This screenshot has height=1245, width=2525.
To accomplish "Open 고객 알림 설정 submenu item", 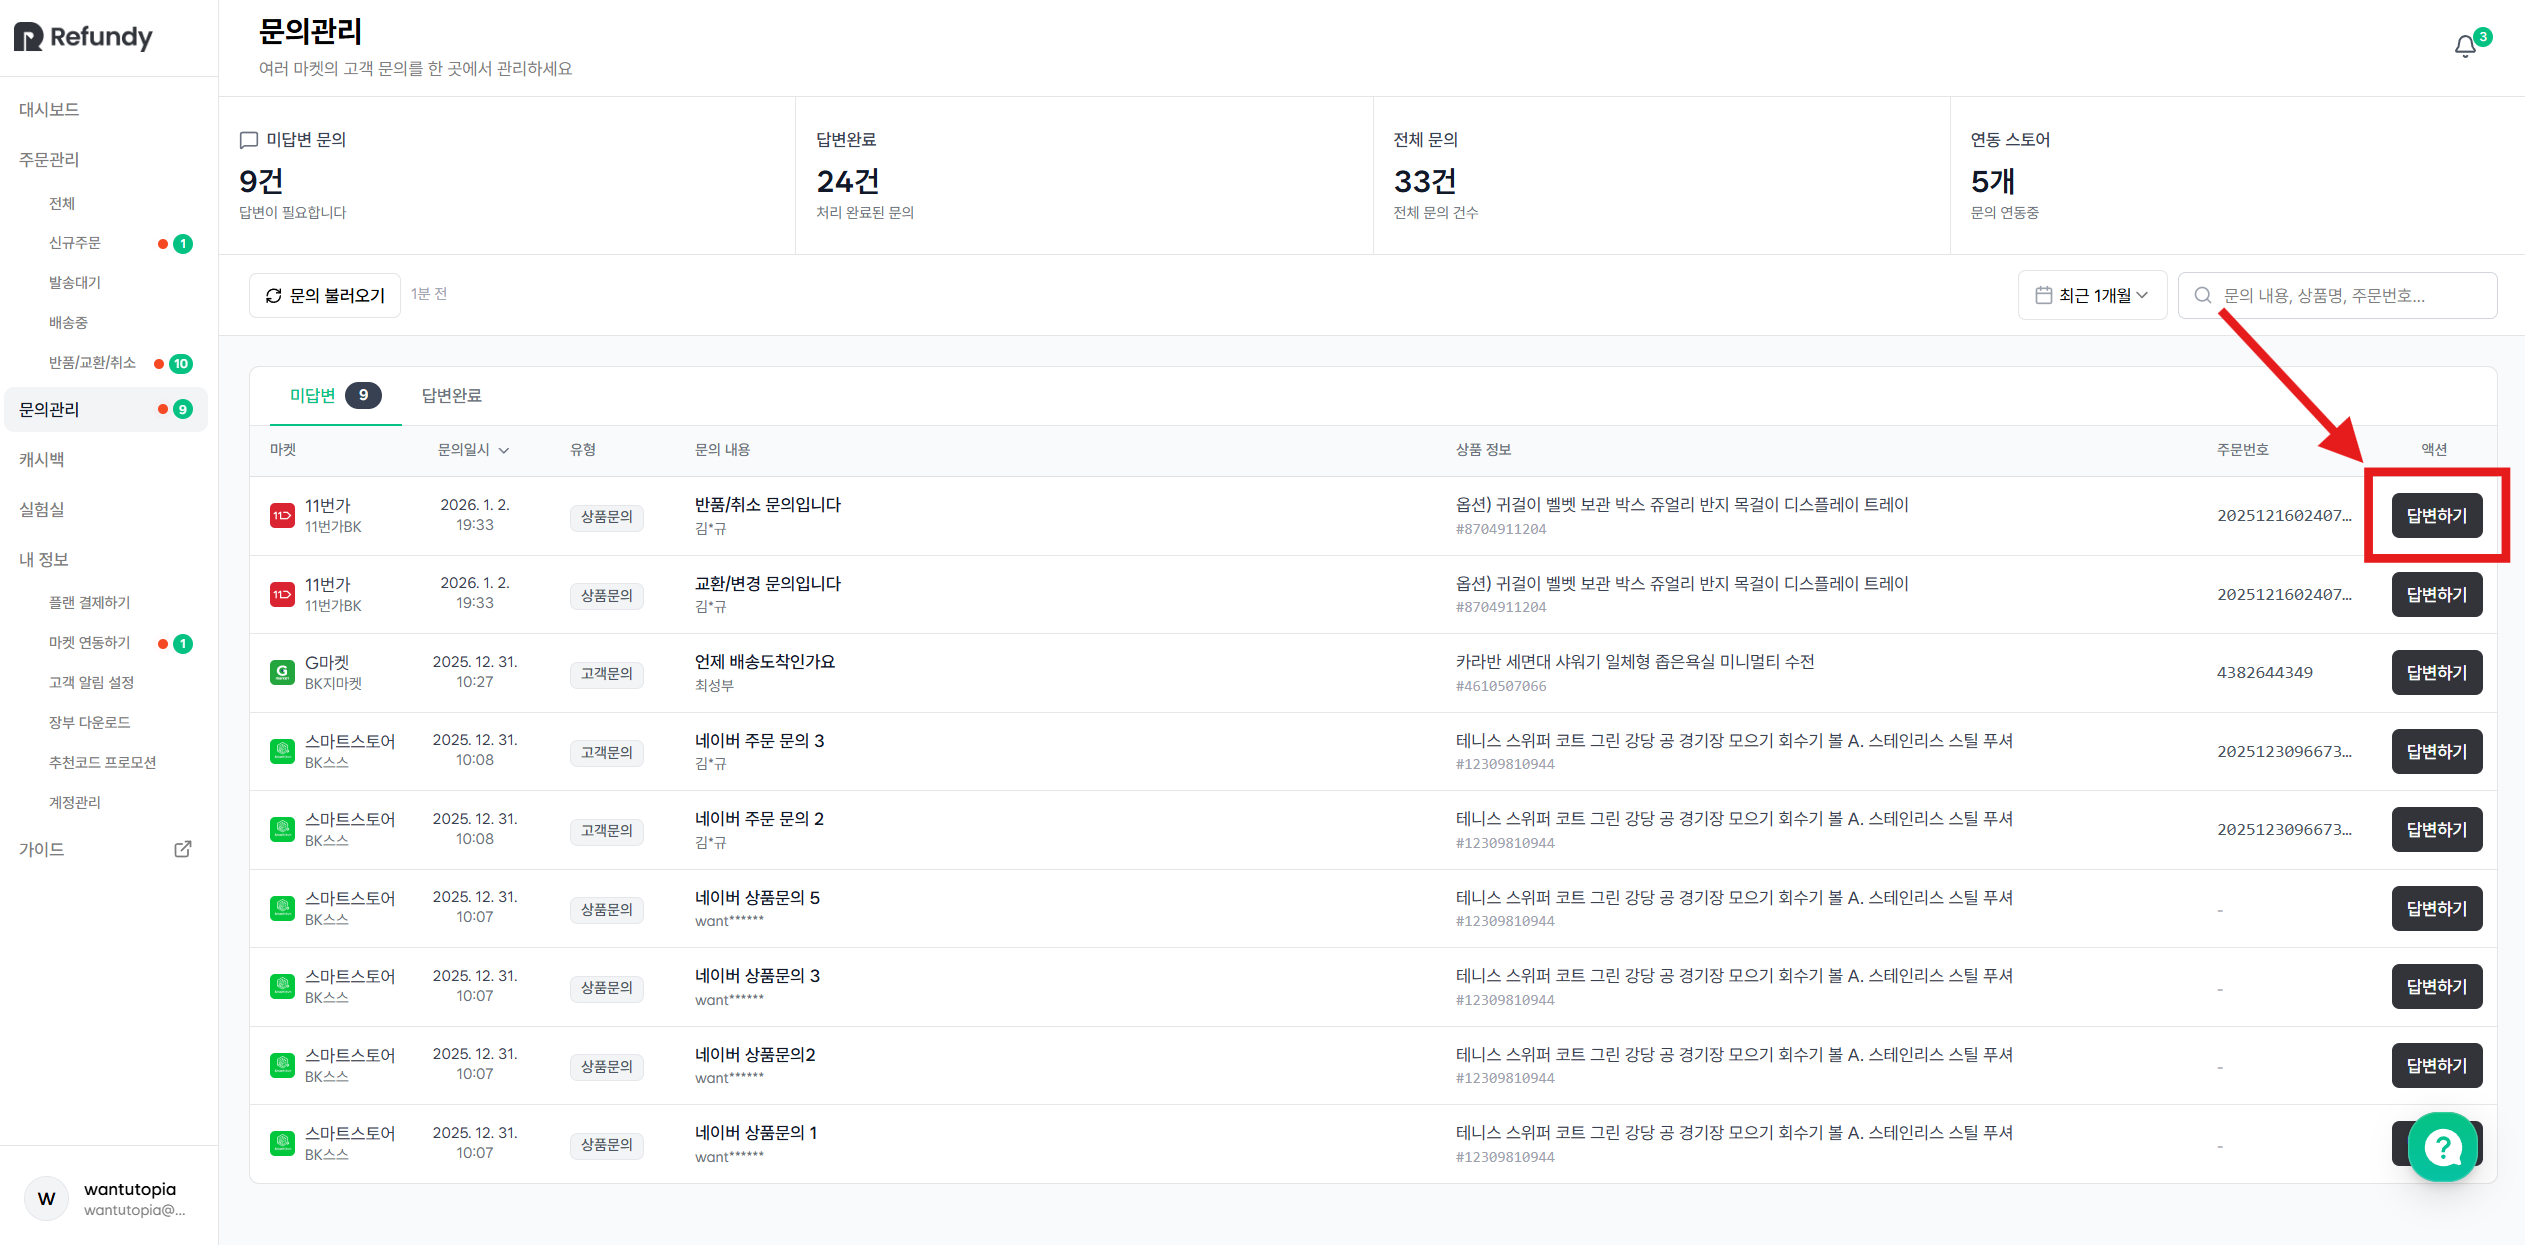I will [x=91, y=683].
